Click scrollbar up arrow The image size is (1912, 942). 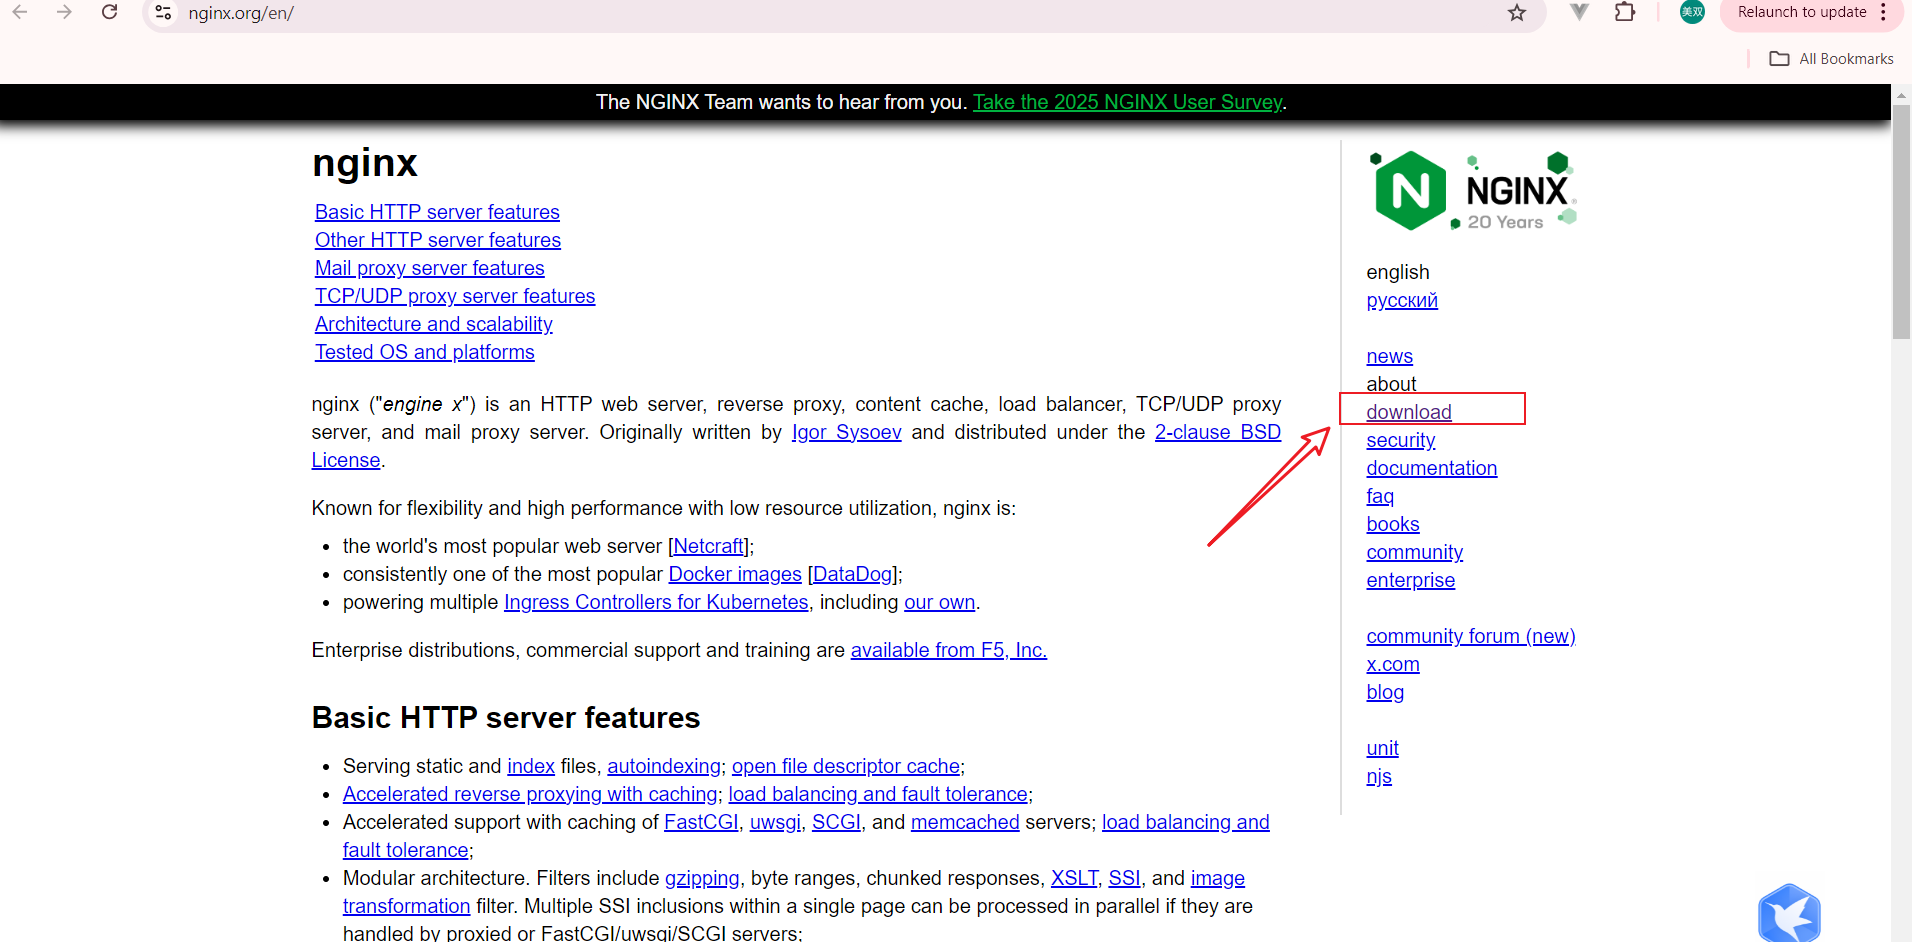point(1901,94)
